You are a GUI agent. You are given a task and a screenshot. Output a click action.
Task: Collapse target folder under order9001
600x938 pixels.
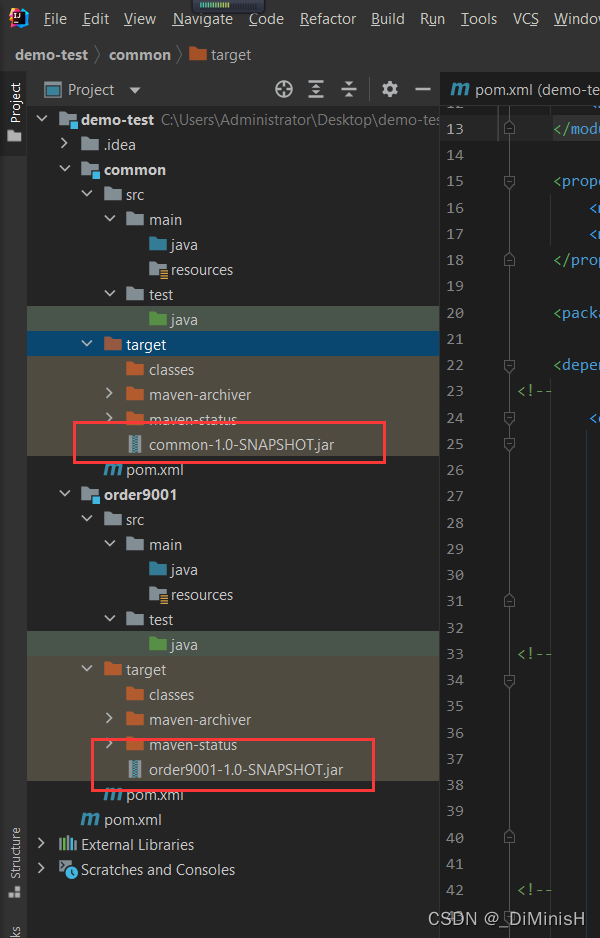click(x=87, y=669)
